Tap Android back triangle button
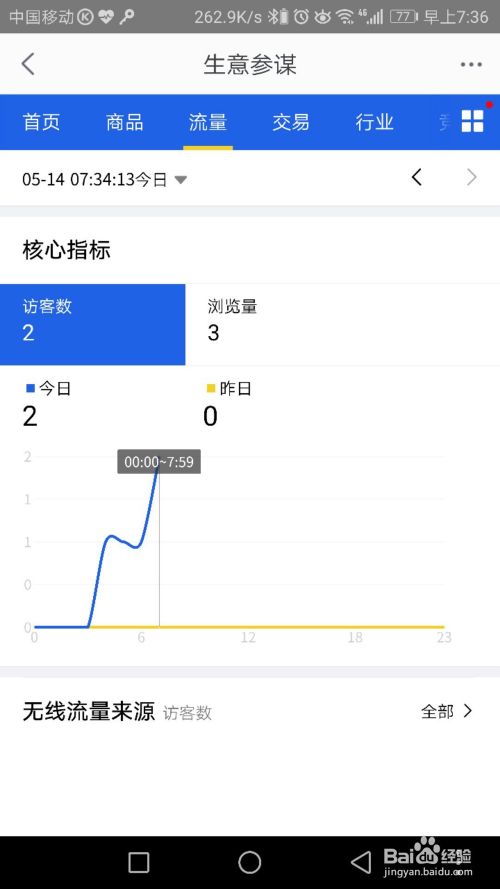This screenshot has height=889, width=500. tap(362, 862)
